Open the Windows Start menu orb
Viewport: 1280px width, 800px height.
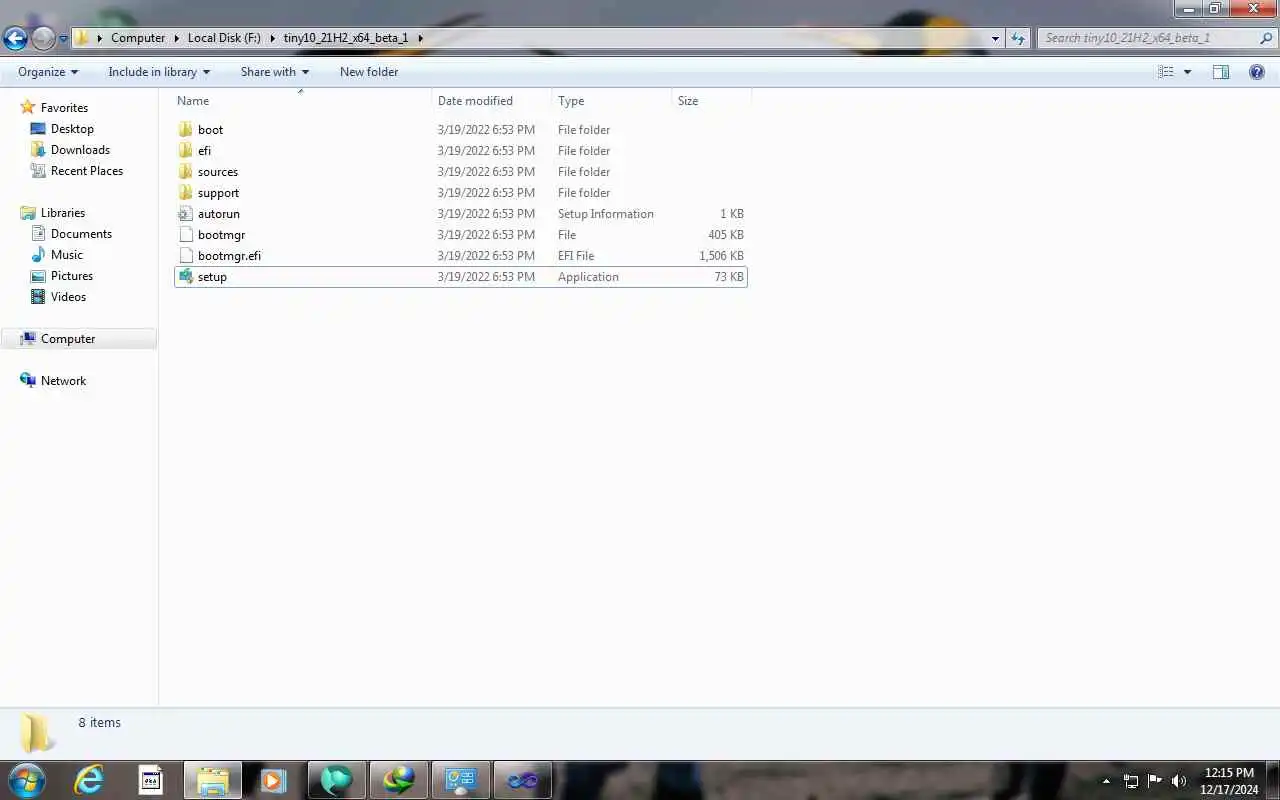(27, 780)
